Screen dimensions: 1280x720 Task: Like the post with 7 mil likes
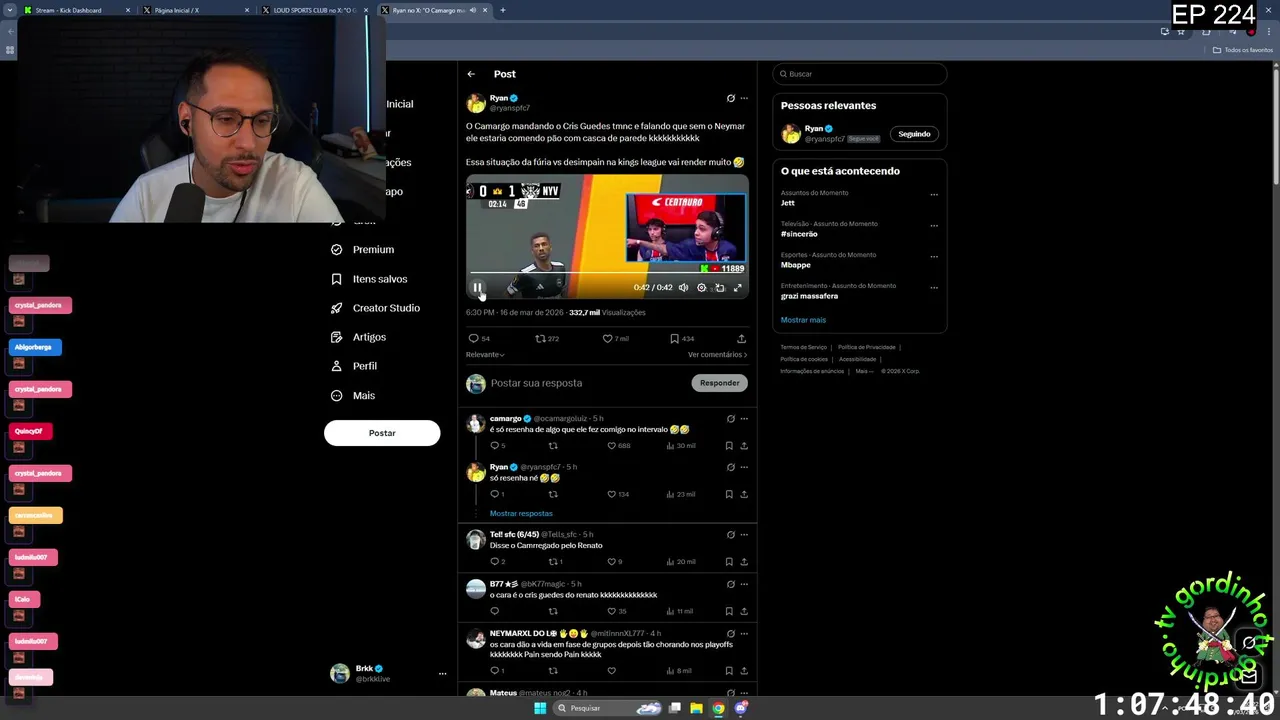coord(615,339)
